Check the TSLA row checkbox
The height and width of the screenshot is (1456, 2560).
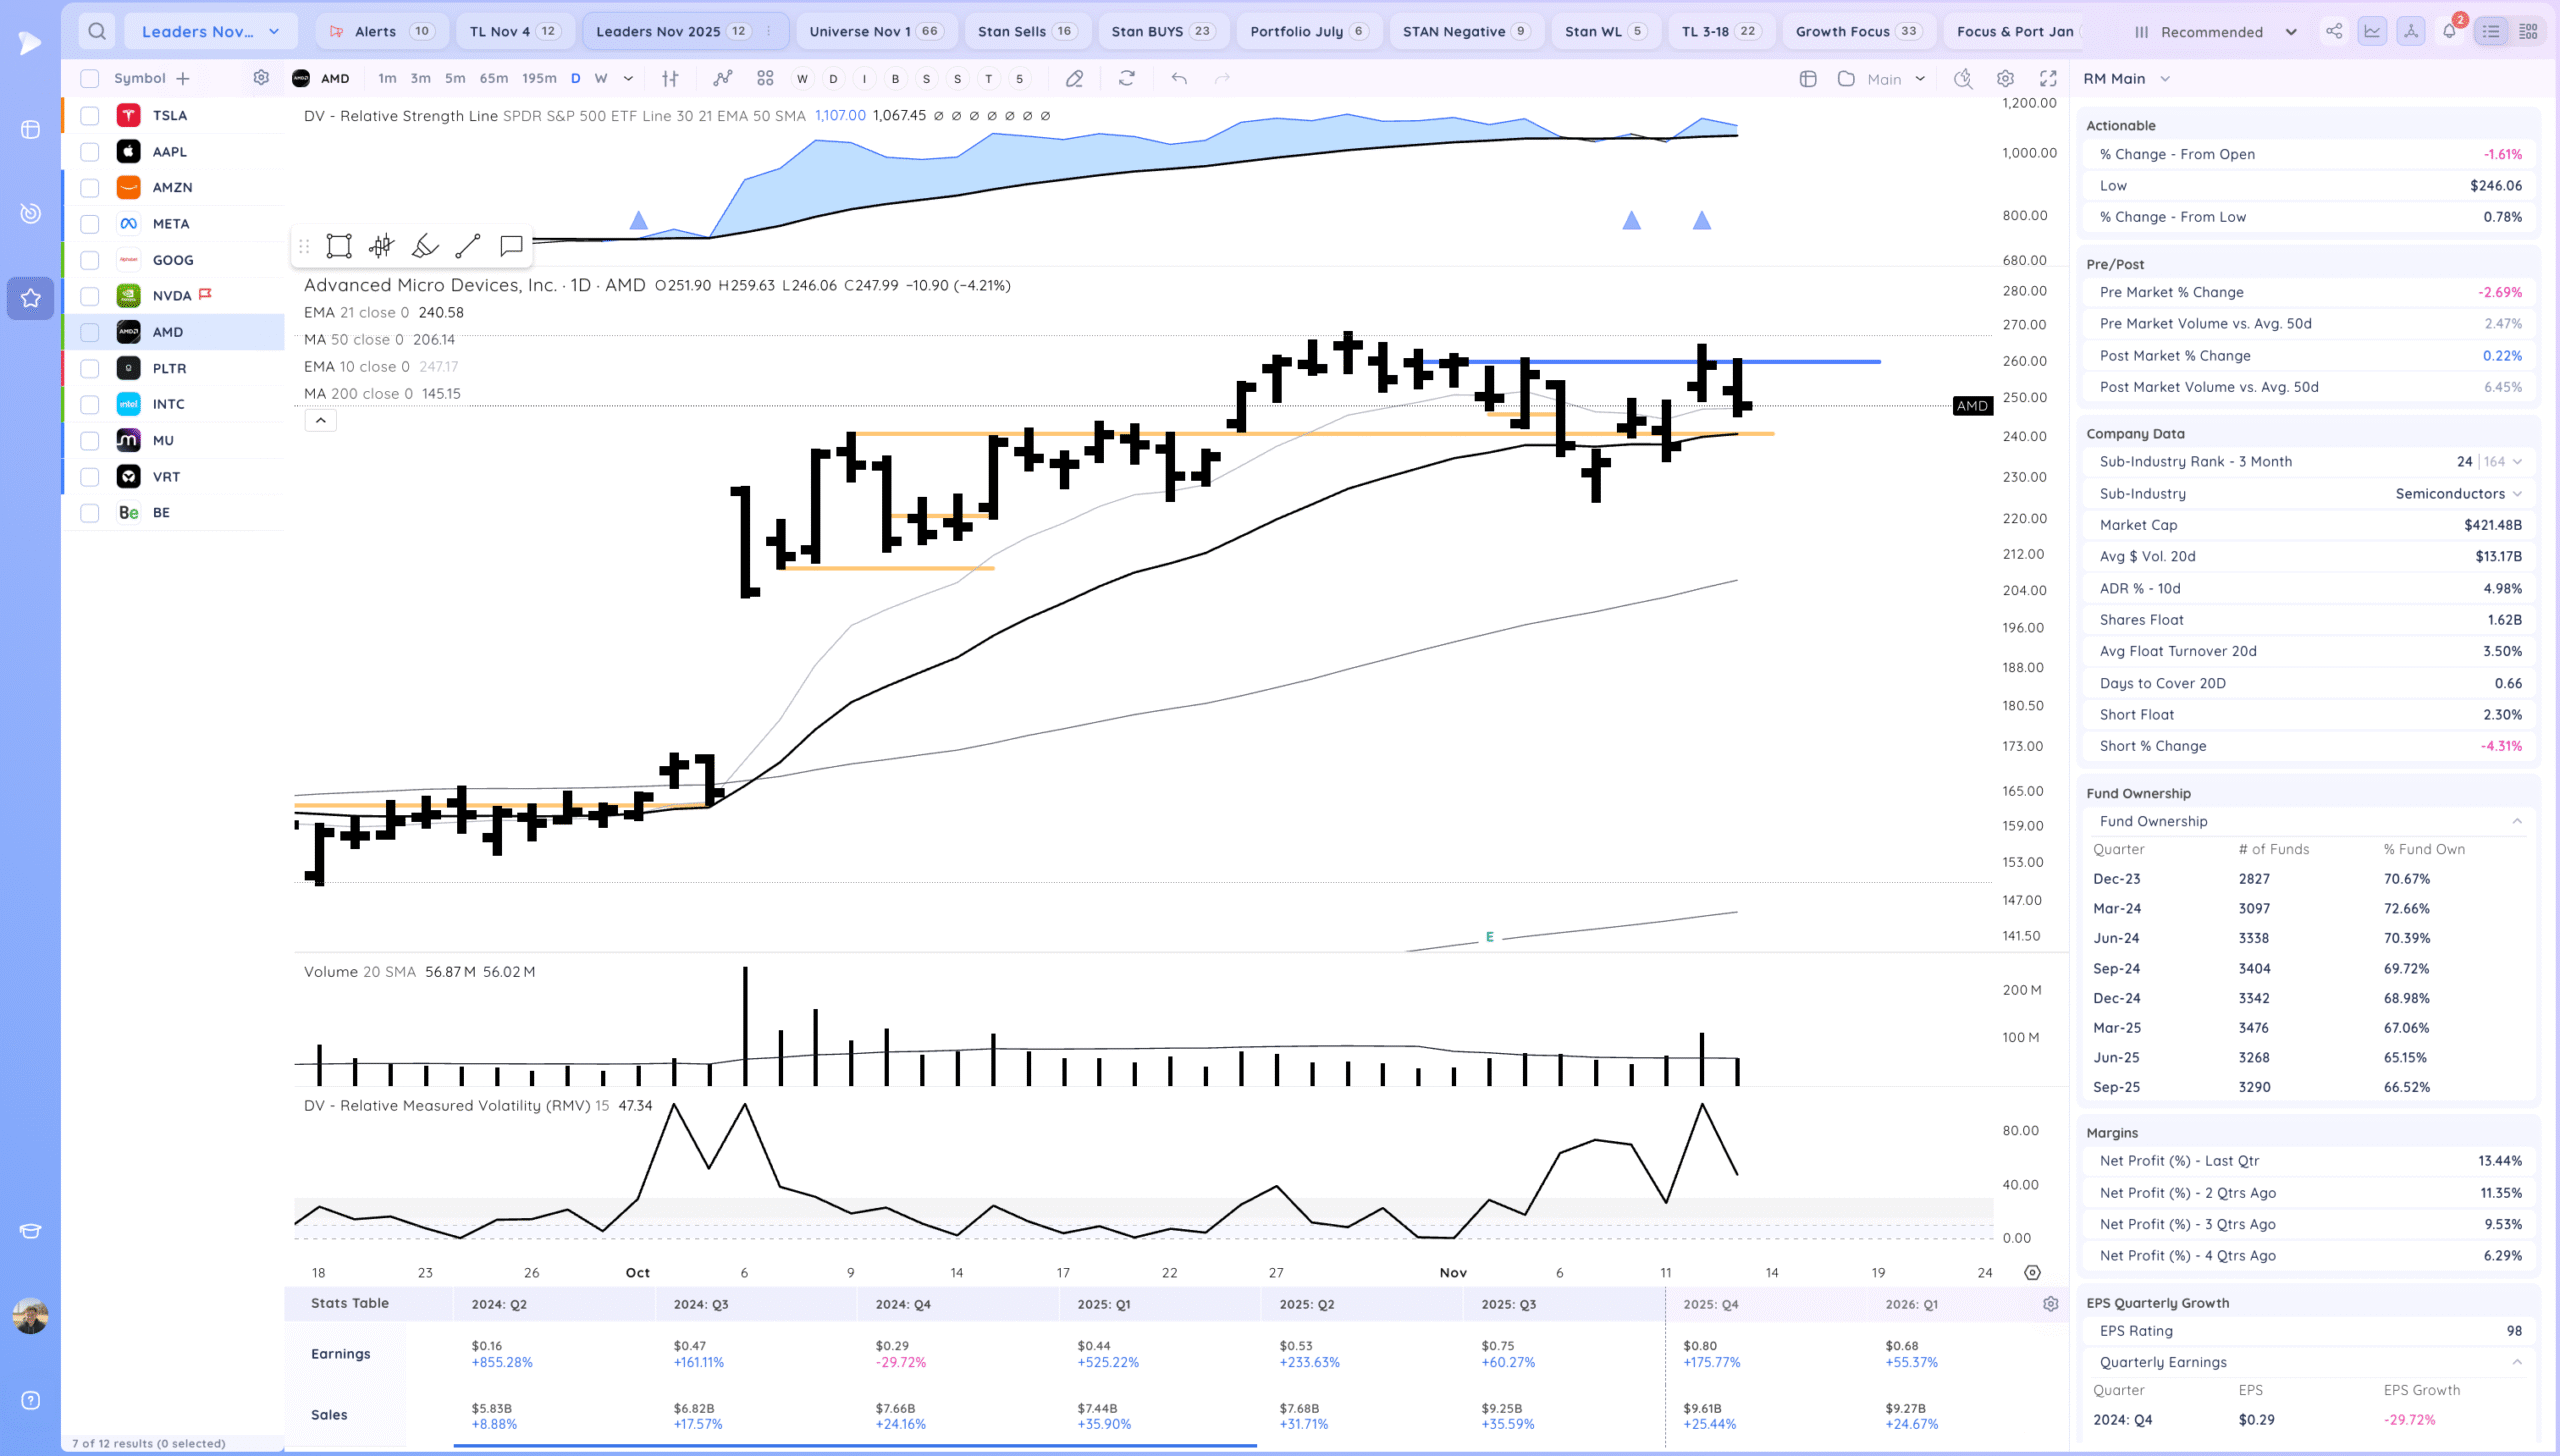[90, 116]
